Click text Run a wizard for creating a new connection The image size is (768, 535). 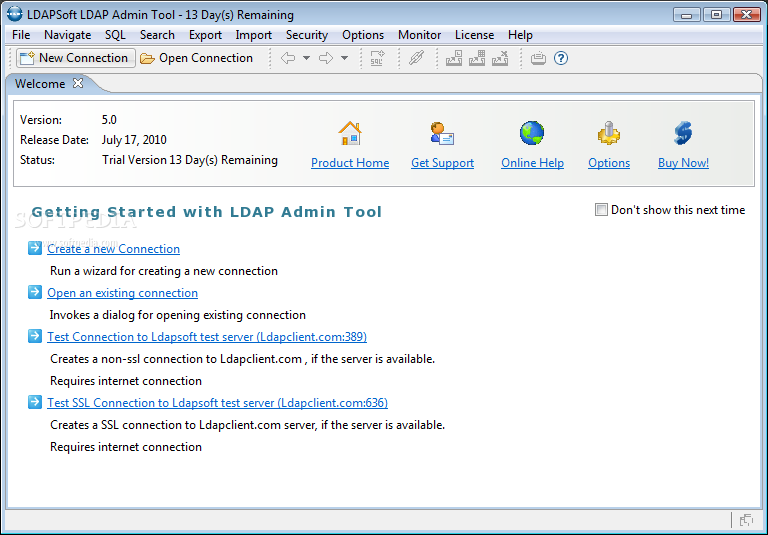tap(164, 271)
